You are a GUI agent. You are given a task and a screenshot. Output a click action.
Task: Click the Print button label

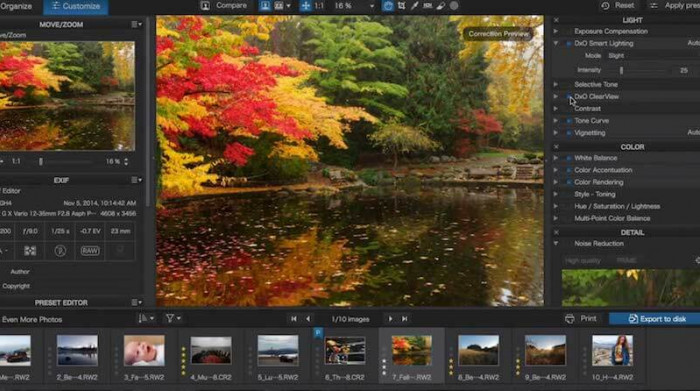pos(588,319)
